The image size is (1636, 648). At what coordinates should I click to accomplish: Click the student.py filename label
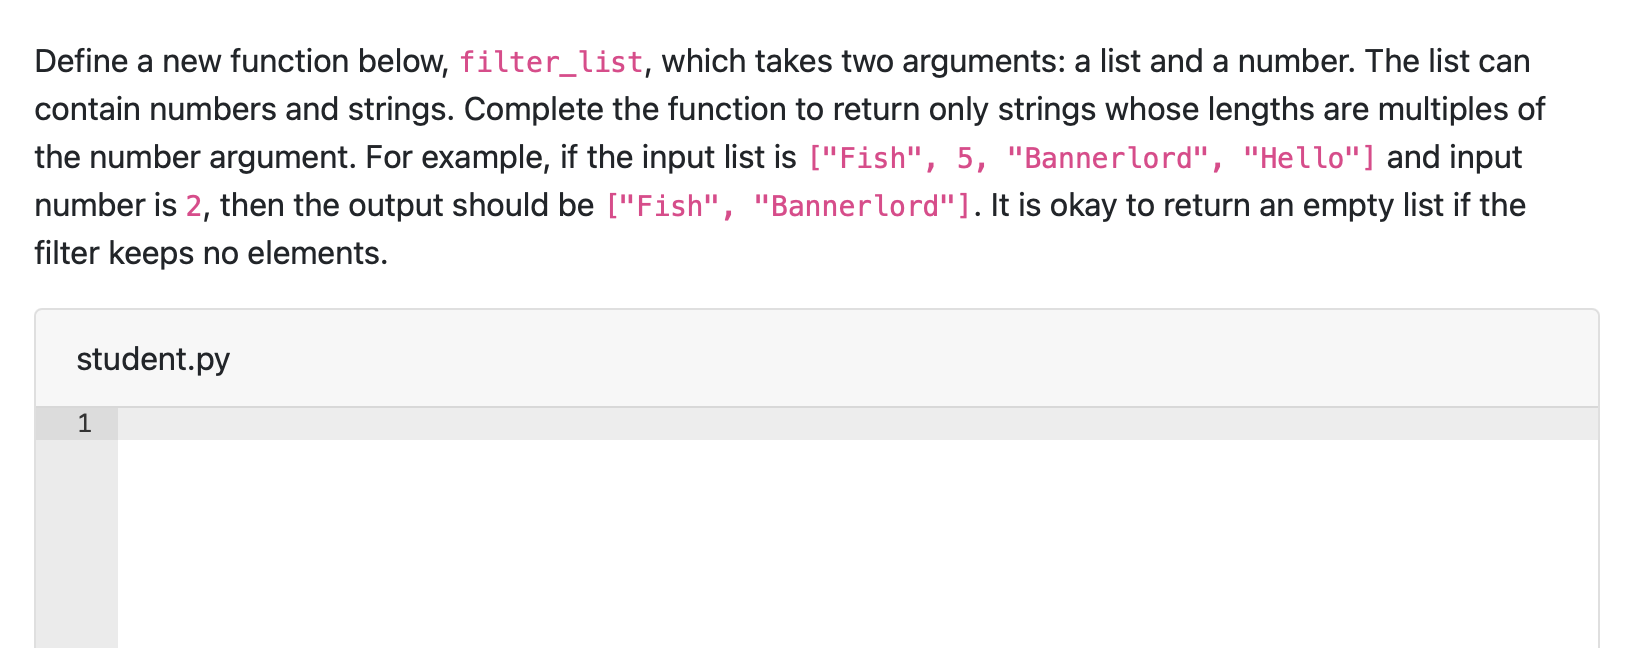[x=153, y=358]
